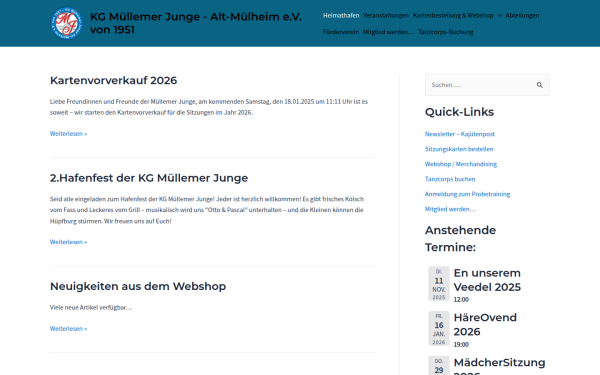Screen dimensions: 600x375
Task: Click the 'Viele neue Artikel verfügbar…' excerpt
Action: (x=91, y=307)
